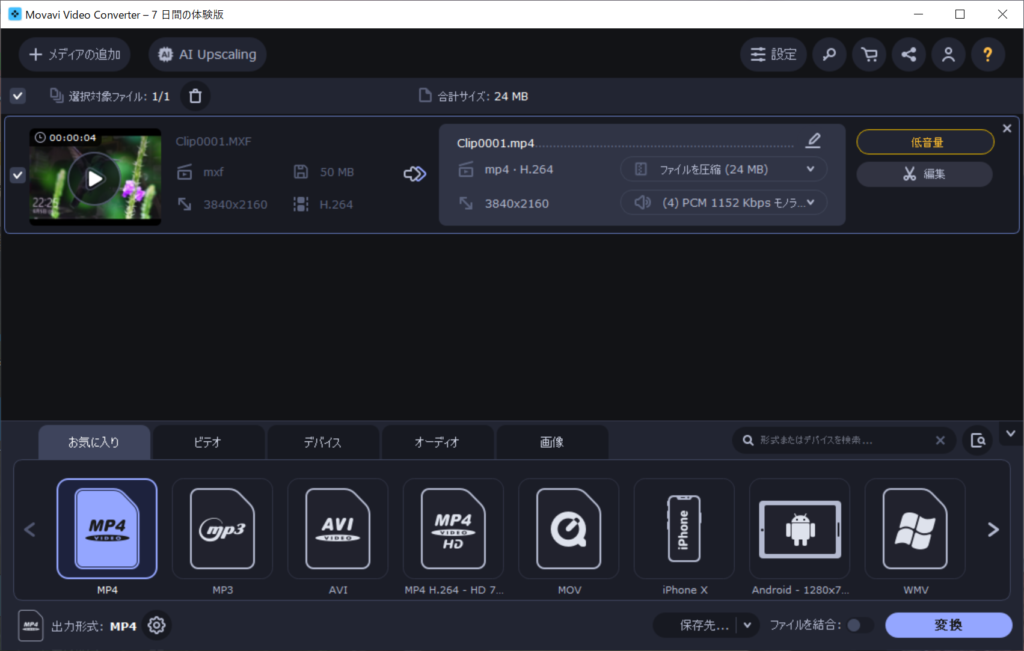Rename Clip0001.mp4 via the pencil icon
1024x651 pixels.
click(813, 140)
